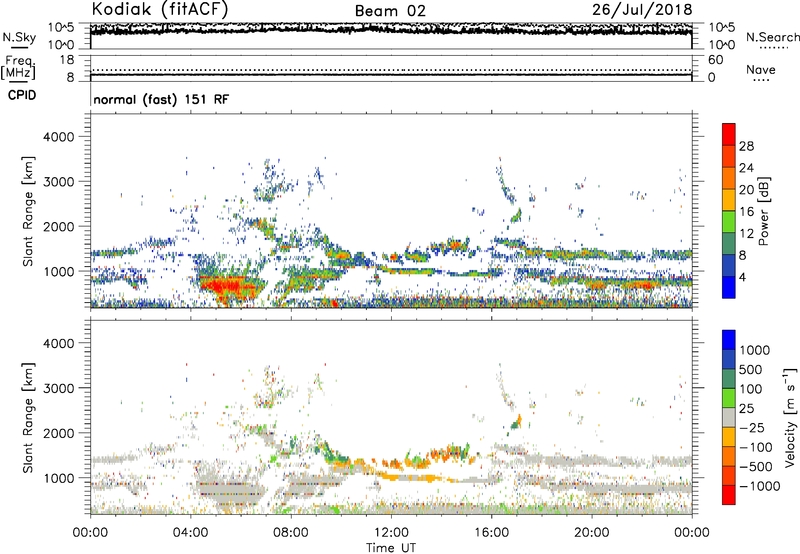Click the 'N.Search' label
The height and width of the screenshot is (554, 800).
773,37
